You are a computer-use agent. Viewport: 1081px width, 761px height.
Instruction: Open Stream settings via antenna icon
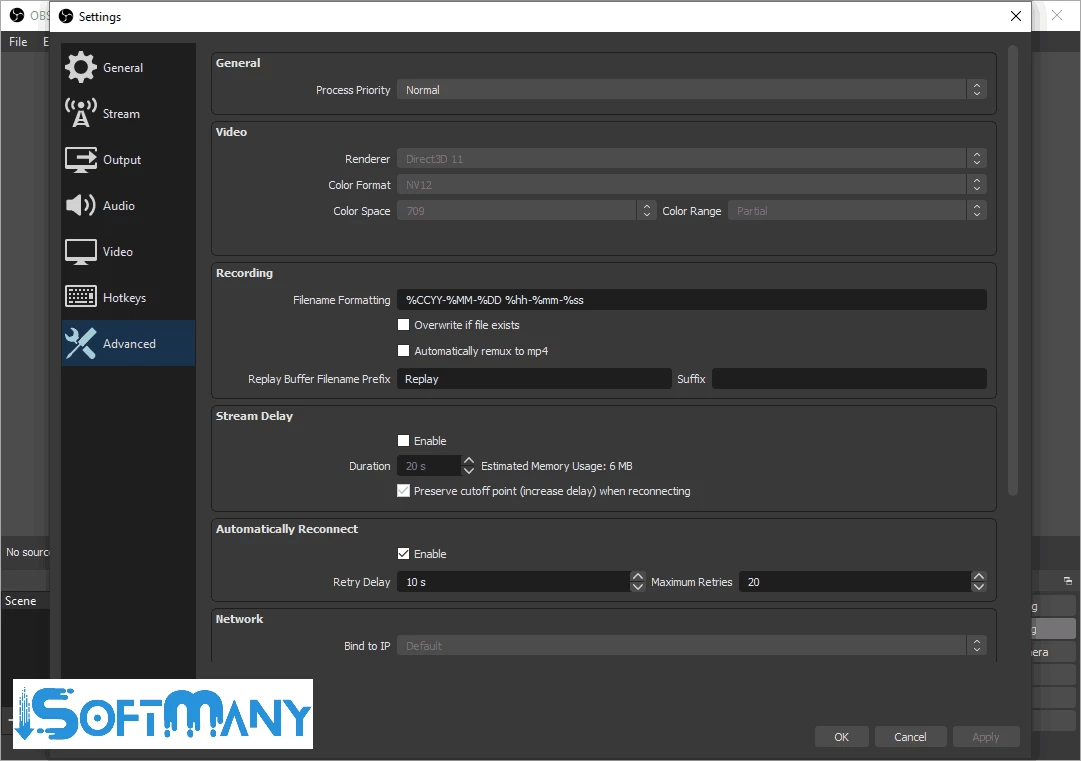(x=81, y=114)
